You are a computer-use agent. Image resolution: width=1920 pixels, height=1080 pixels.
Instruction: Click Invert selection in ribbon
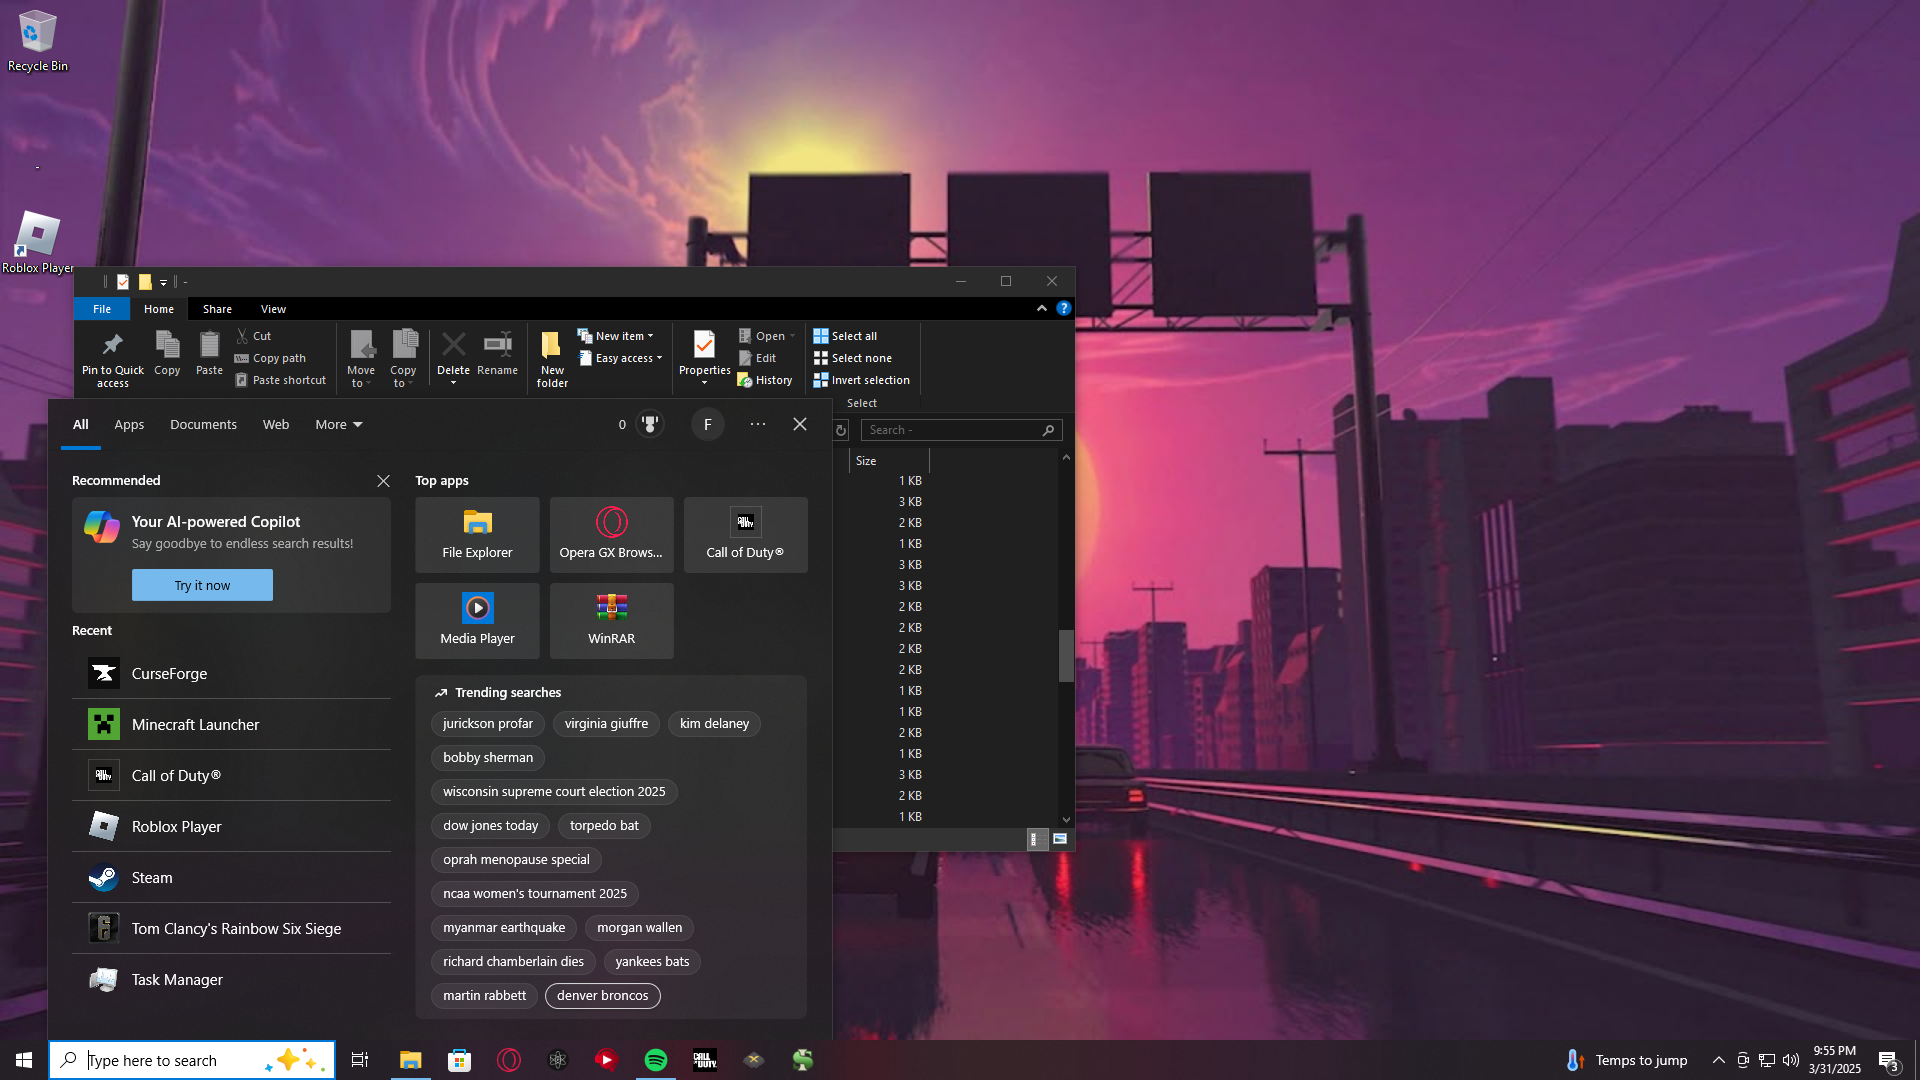pos(862,380)
